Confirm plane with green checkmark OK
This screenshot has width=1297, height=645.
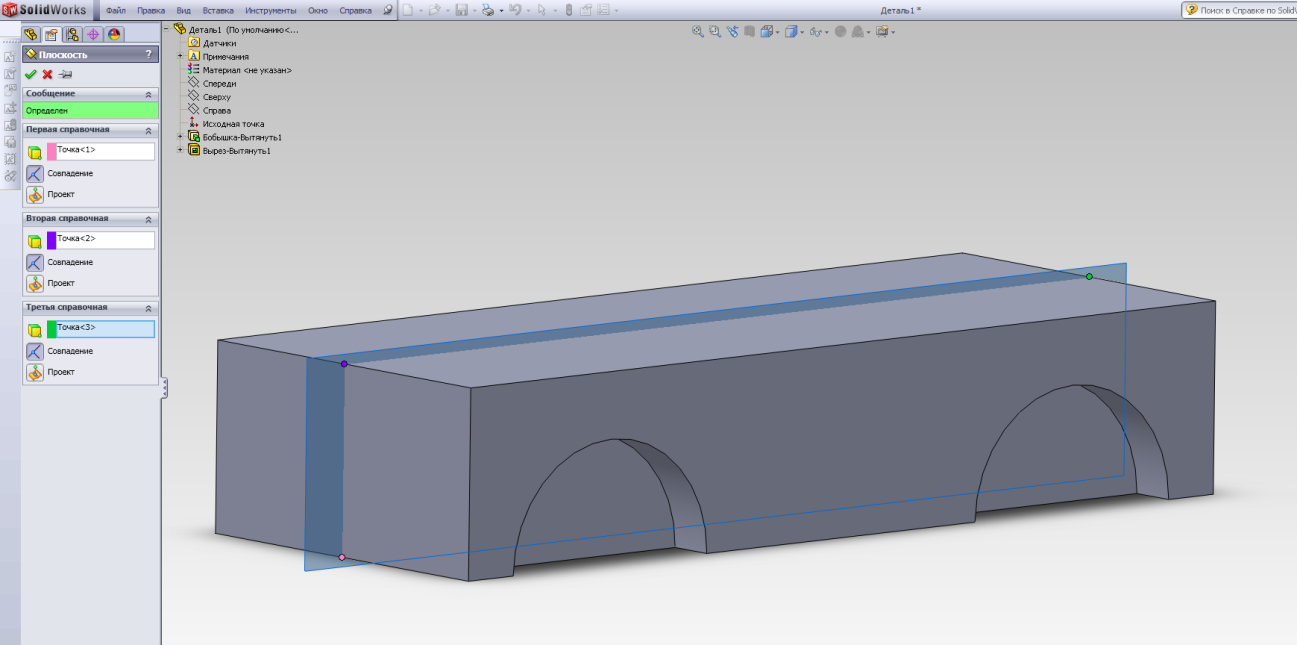point(30,75)
